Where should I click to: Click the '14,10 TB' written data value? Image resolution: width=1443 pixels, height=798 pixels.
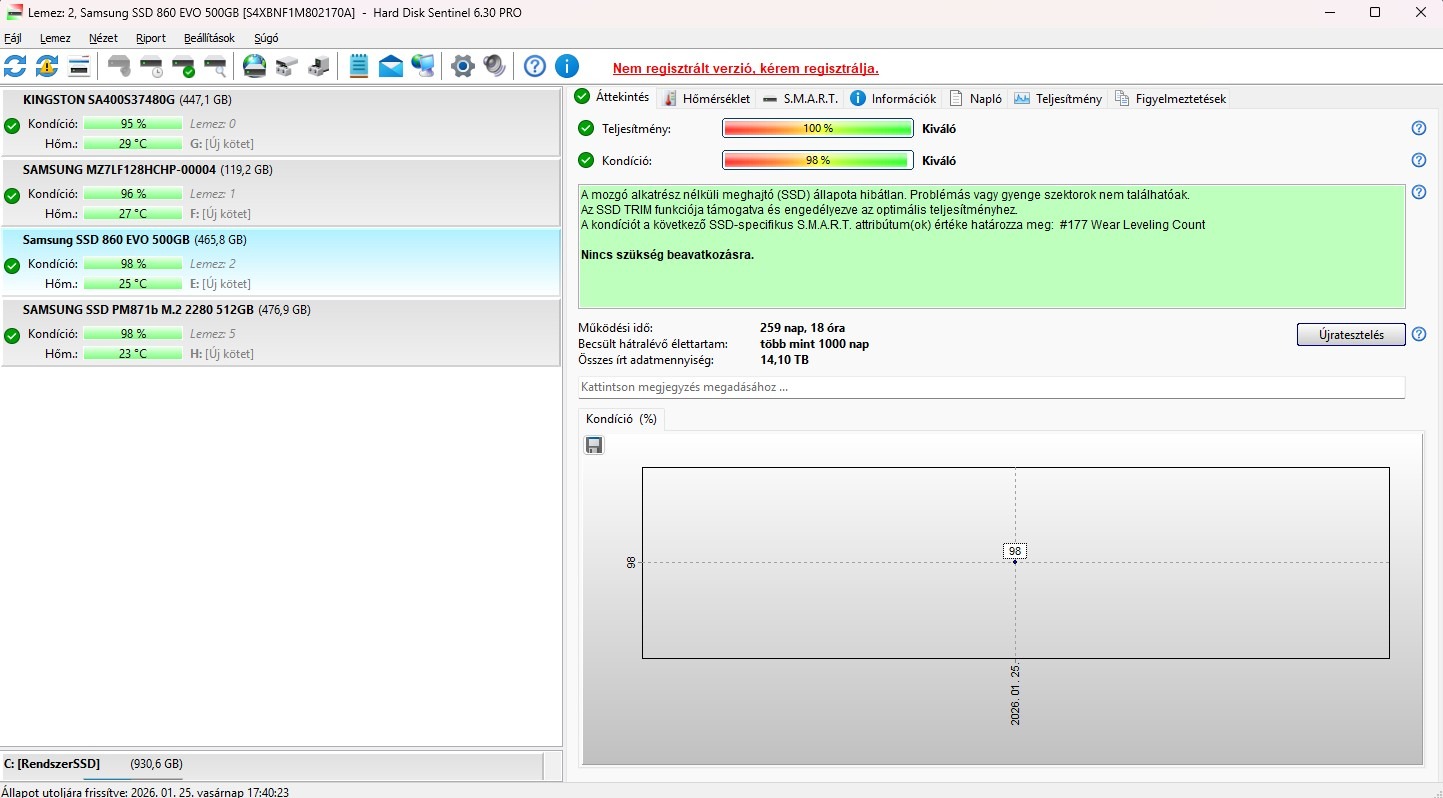point(785,360)
